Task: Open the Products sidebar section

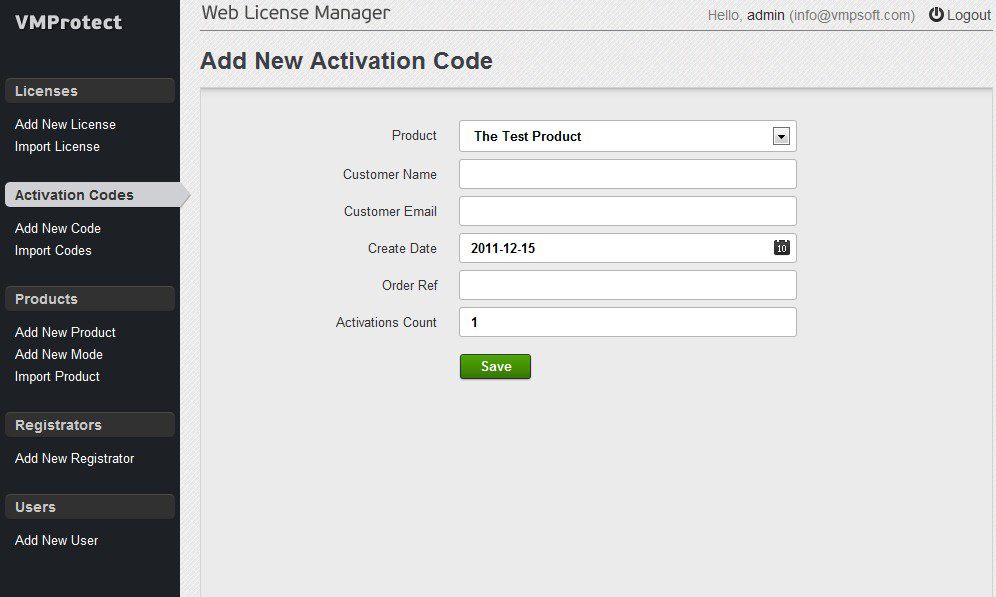Action: (x=46, y=299)
